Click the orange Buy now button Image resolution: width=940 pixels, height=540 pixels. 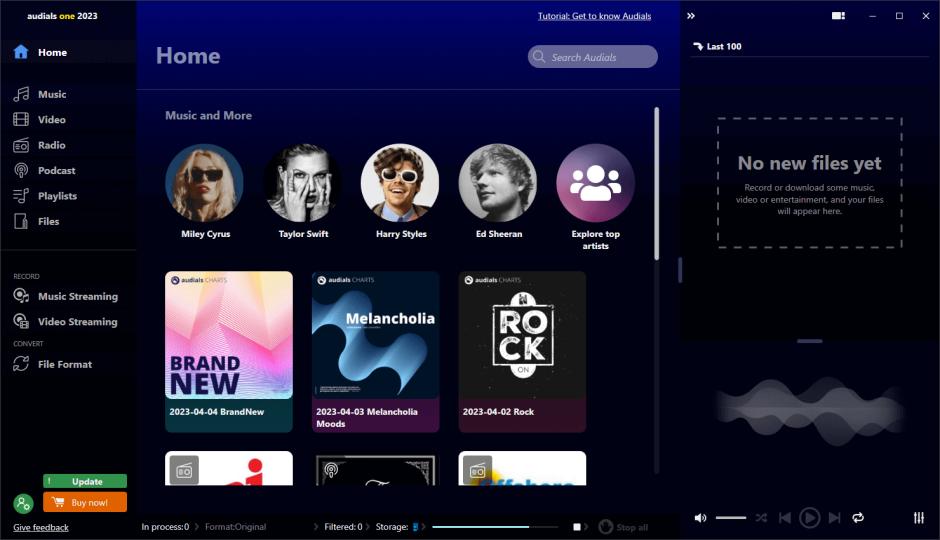(85, 502)
